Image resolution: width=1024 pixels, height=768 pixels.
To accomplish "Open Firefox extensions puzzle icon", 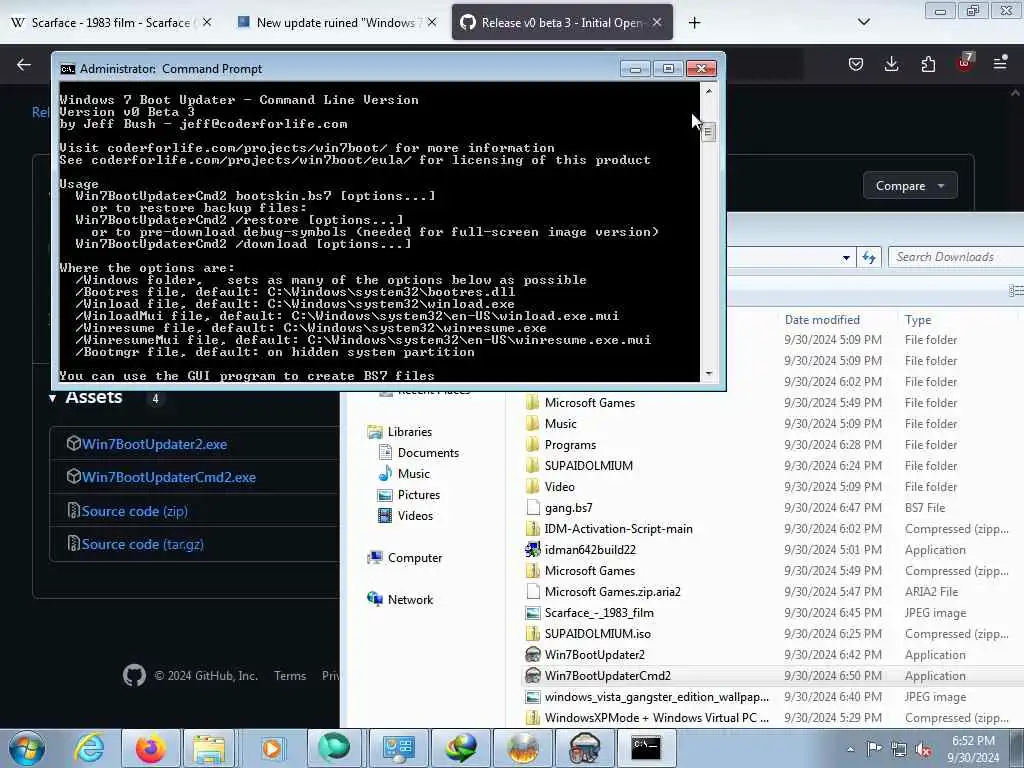I will (928, 63).
